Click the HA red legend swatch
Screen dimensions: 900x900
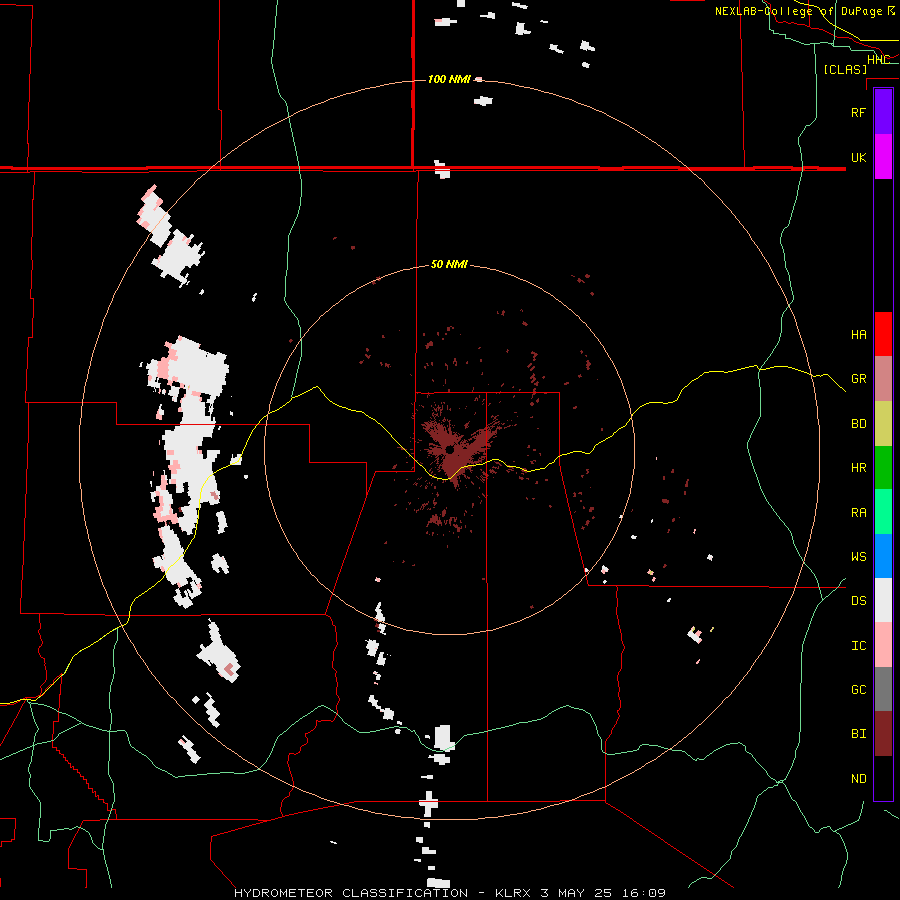883,334
